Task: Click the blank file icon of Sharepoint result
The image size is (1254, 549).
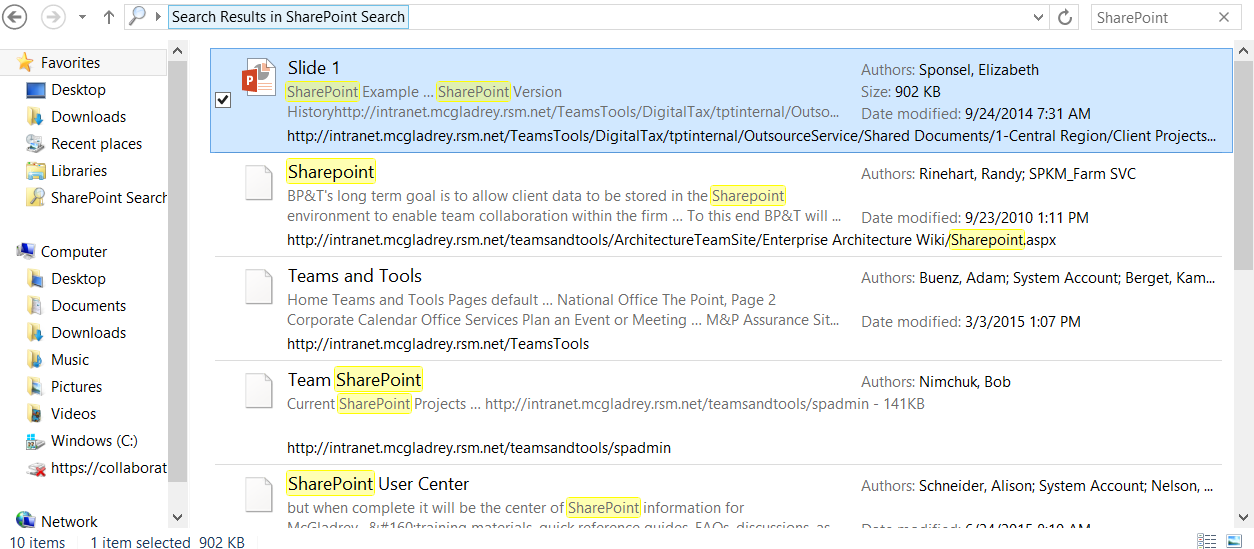Action: (259, 181)
